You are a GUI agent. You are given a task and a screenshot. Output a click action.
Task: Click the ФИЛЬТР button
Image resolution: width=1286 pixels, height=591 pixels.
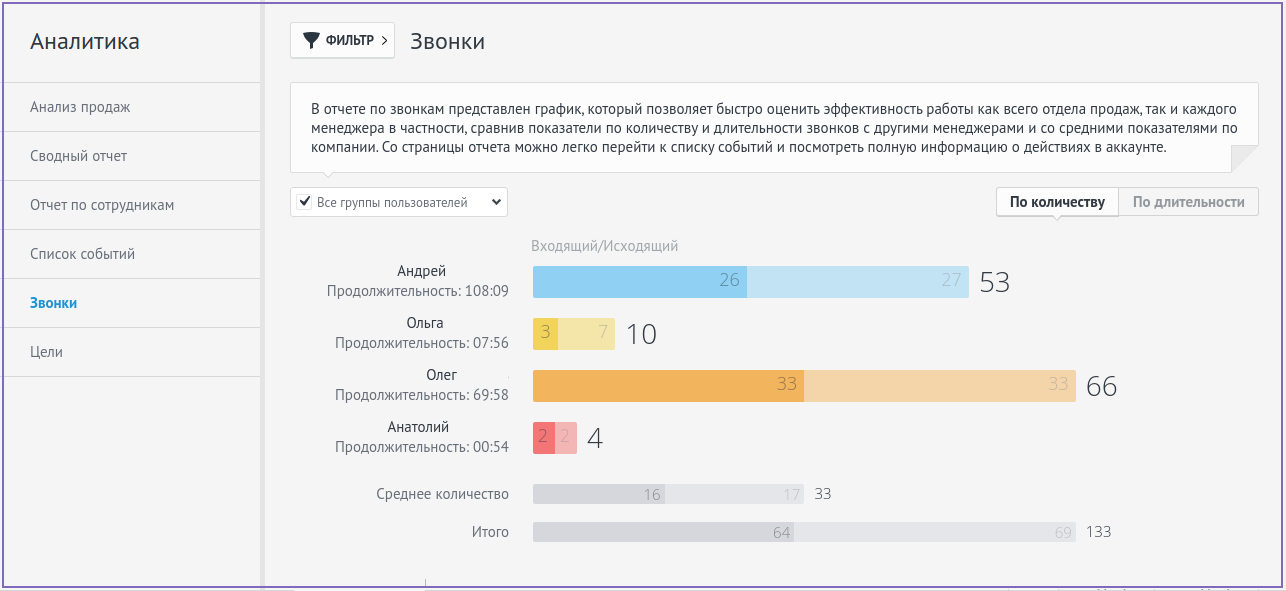[x=342, y=41]
